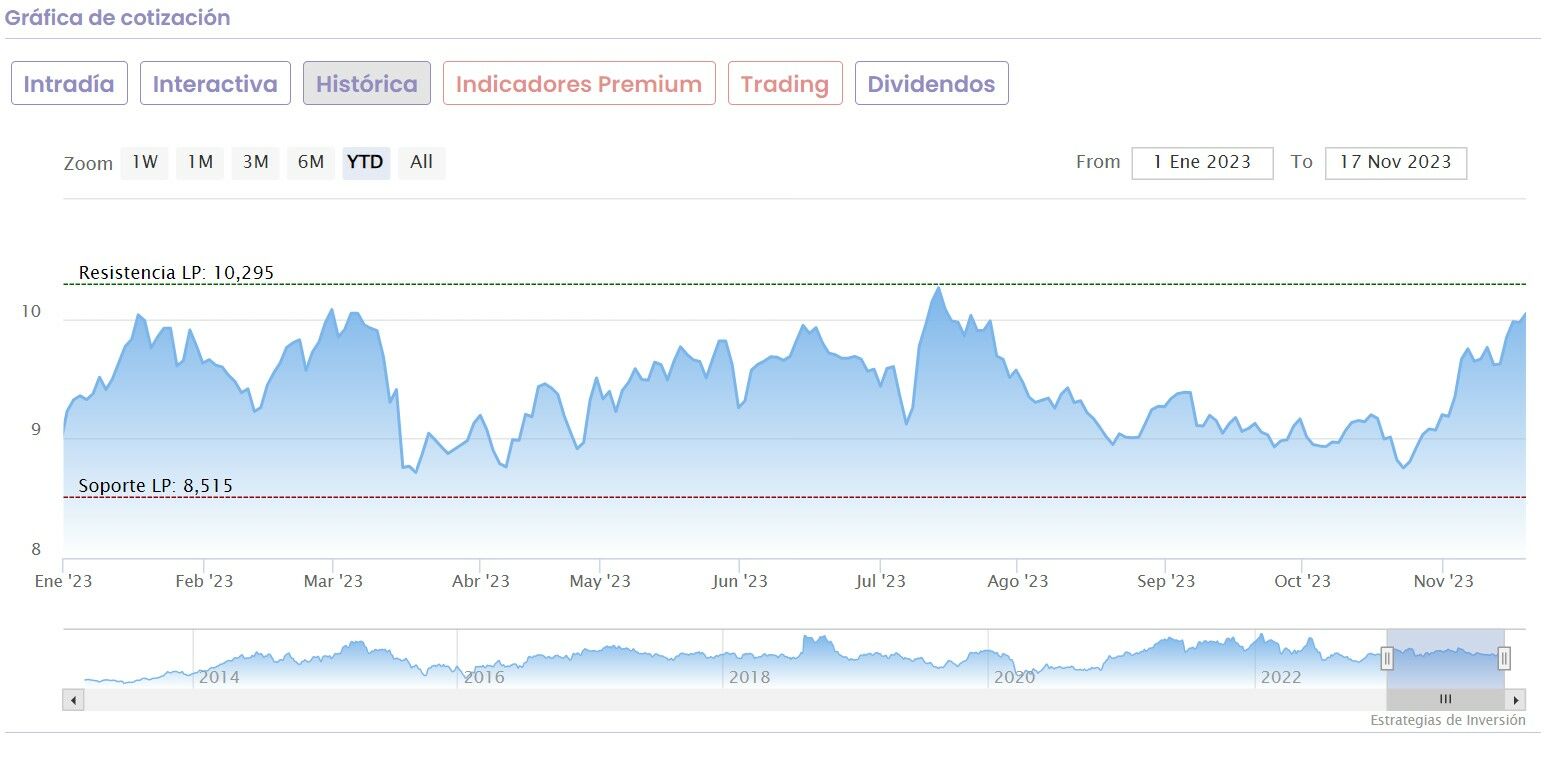This screenshot has height=771, width=1553.
Task: Go to the Trading tab
Action: coord(785,84)
